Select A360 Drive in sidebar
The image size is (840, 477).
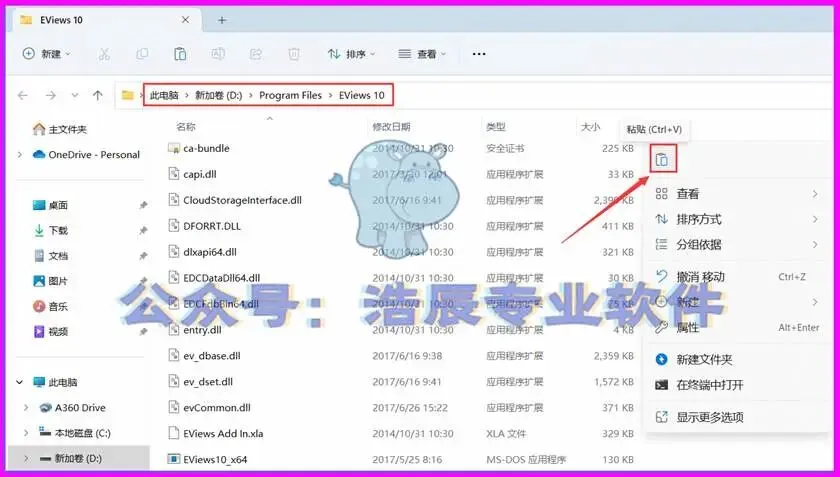click(x=72, y=408)
